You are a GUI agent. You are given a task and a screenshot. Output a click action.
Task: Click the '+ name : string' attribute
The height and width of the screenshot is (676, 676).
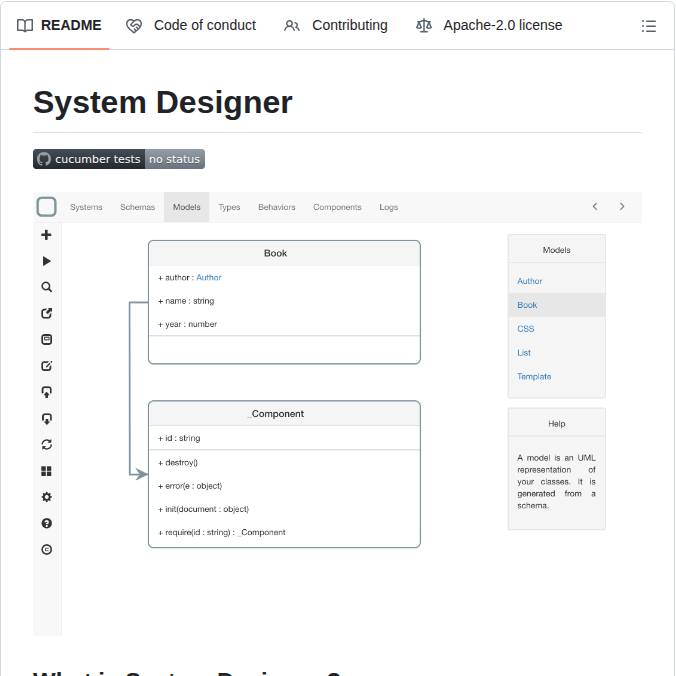click(x=186, y=301)
